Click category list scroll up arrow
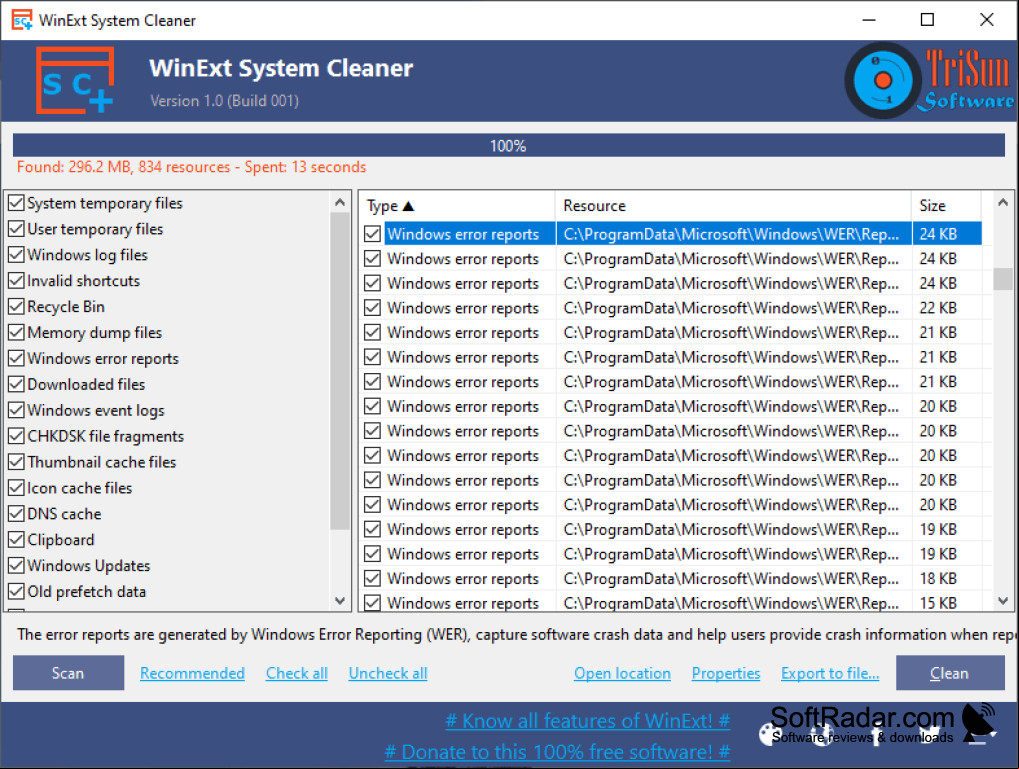The width and height of the screenshot is (1019, 769). pos(340,202)
